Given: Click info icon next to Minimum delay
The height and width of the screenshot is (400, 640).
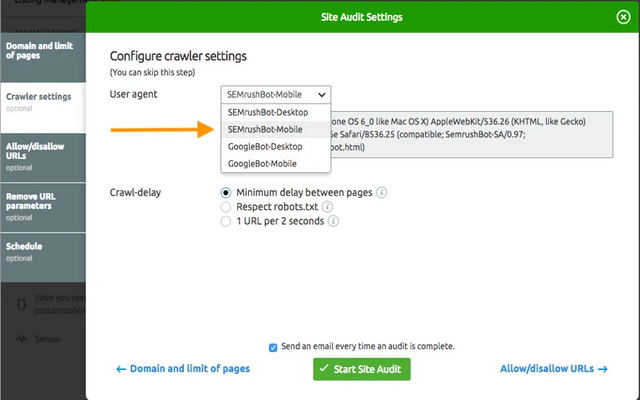Looking at the screenshot, I should tap(382, 193).
